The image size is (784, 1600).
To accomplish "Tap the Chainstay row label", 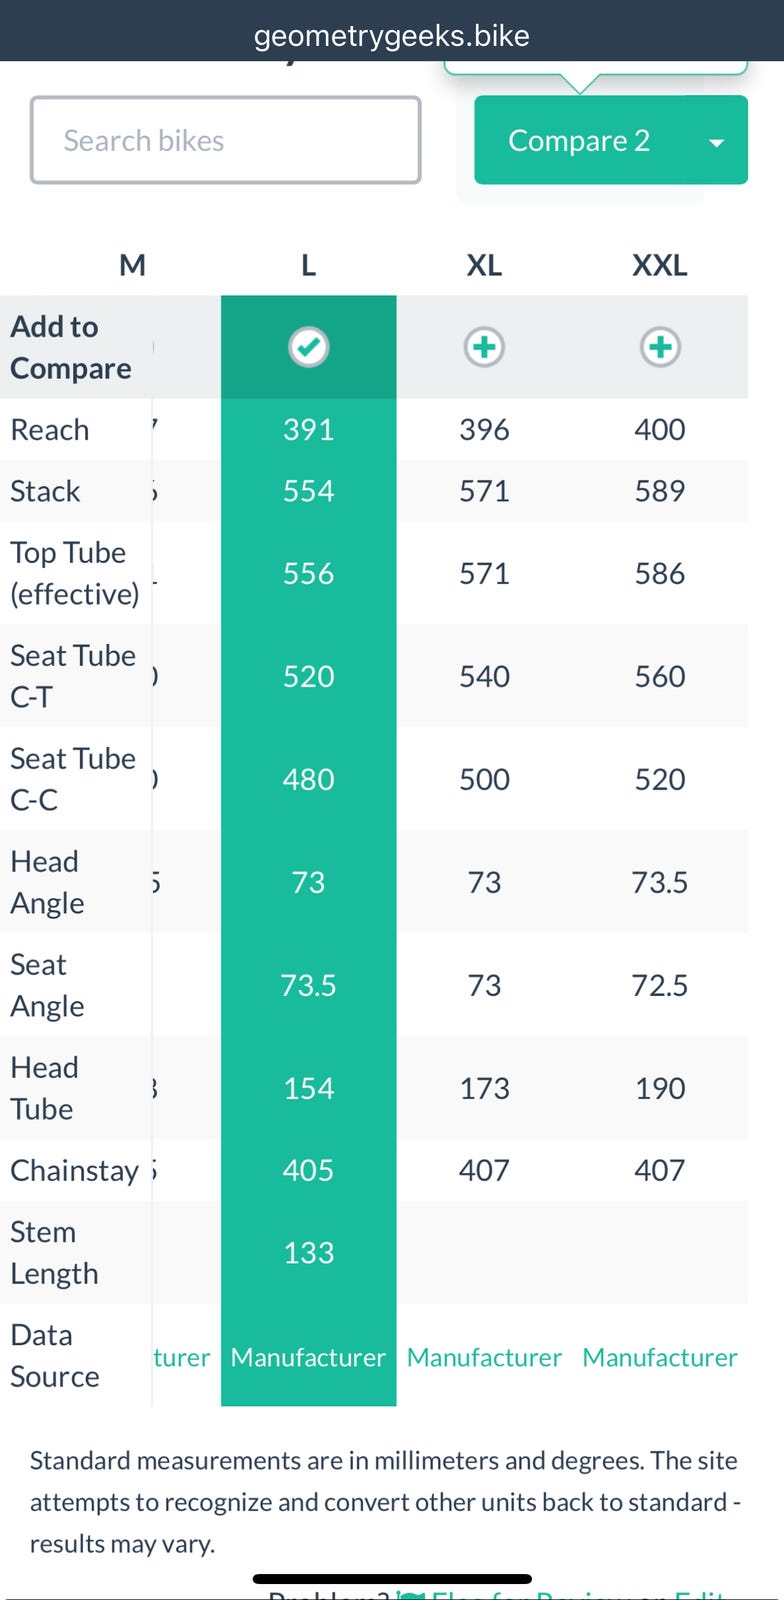I will point(74,1170).
